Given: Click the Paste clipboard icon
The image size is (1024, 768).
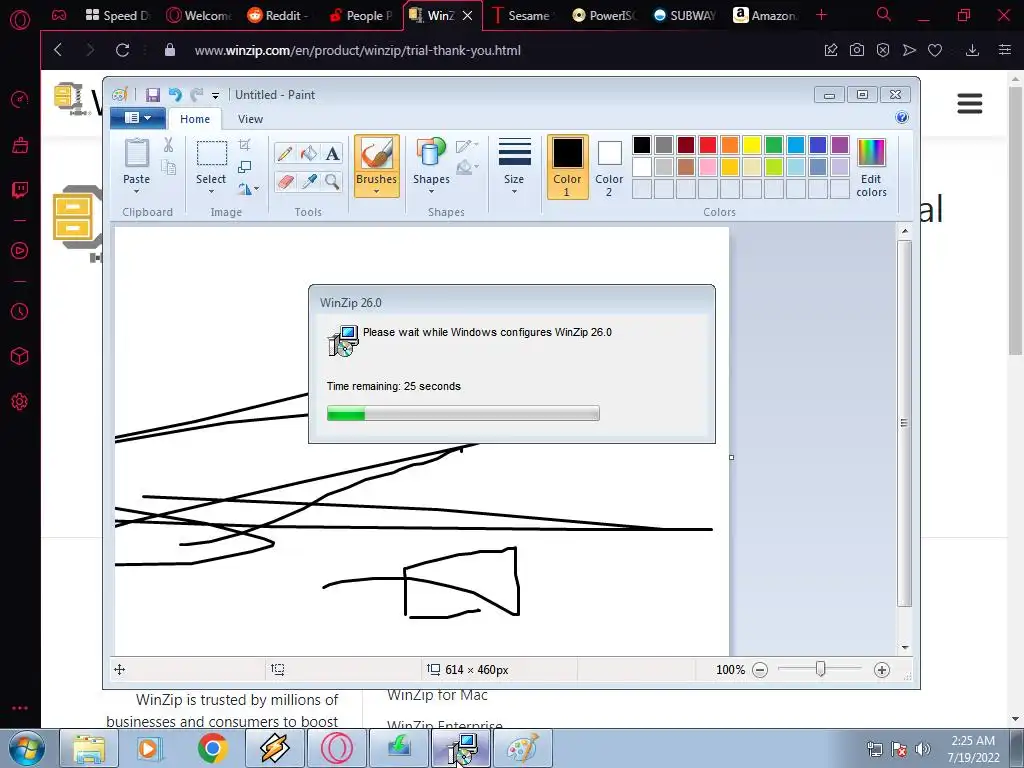Looking at the screenshot, I should click(x=136, y=153).
